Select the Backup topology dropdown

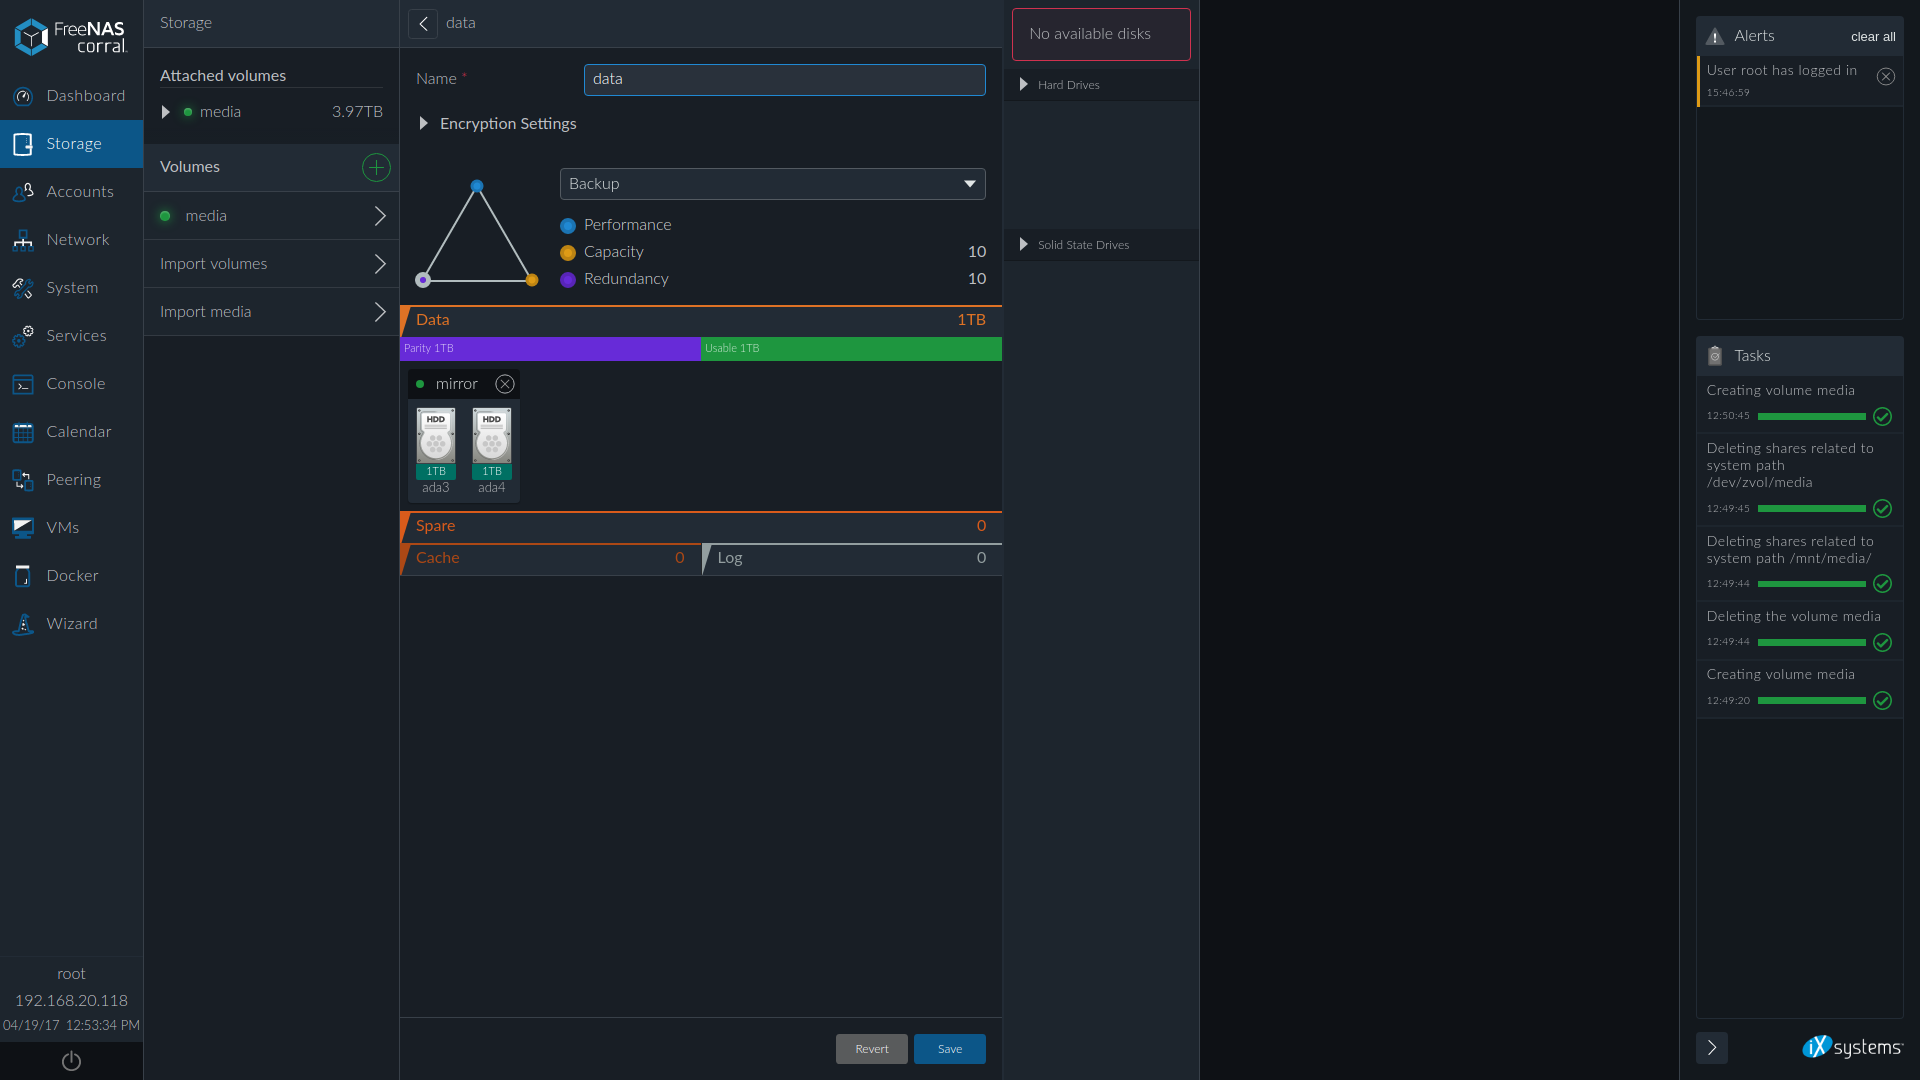771,183
